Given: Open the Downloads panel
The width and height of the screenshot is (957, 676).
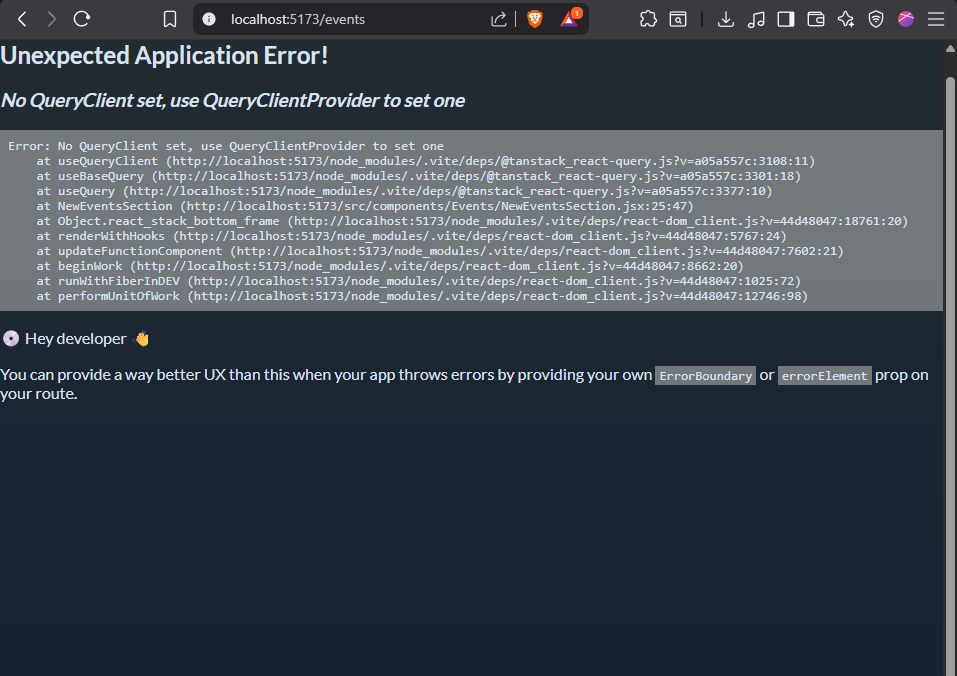Looking at the screenshot, I should [x=726, y=19].
